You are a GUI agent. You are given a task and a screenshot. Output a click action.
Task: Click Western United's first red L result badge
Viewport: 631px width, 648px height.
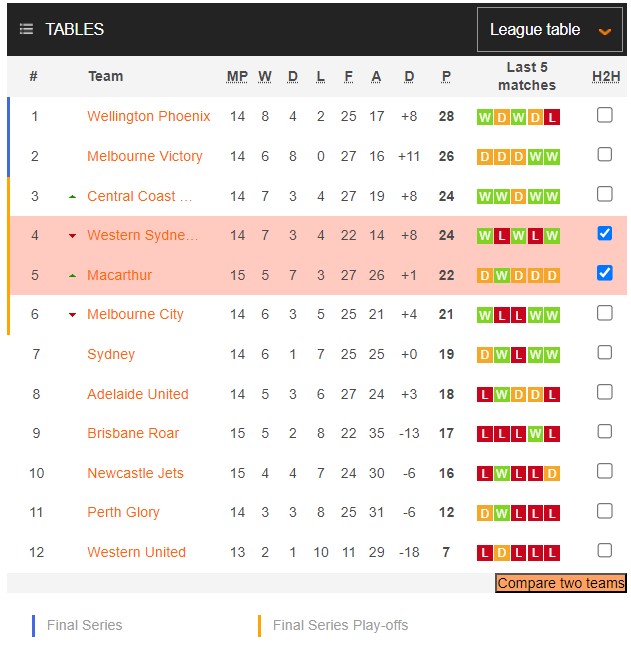pos(485,553)
